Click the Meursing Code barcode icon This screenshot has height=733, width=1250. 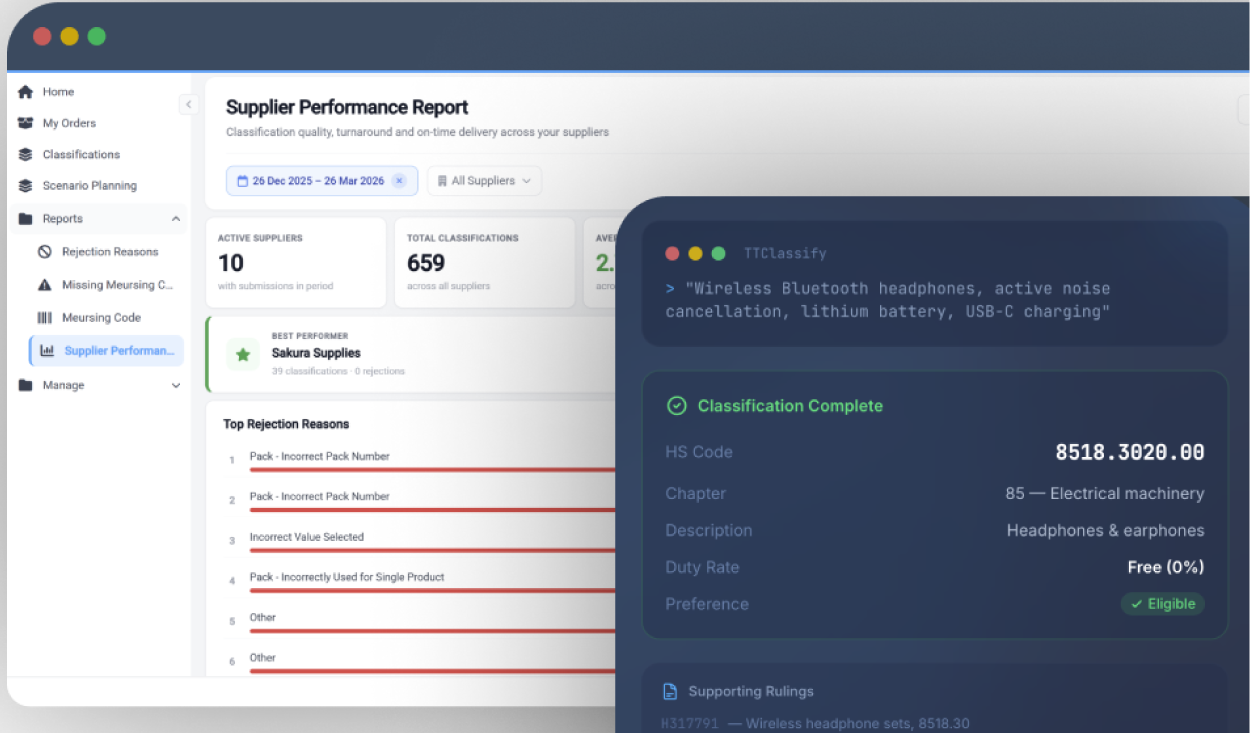[x=45, y=318]
